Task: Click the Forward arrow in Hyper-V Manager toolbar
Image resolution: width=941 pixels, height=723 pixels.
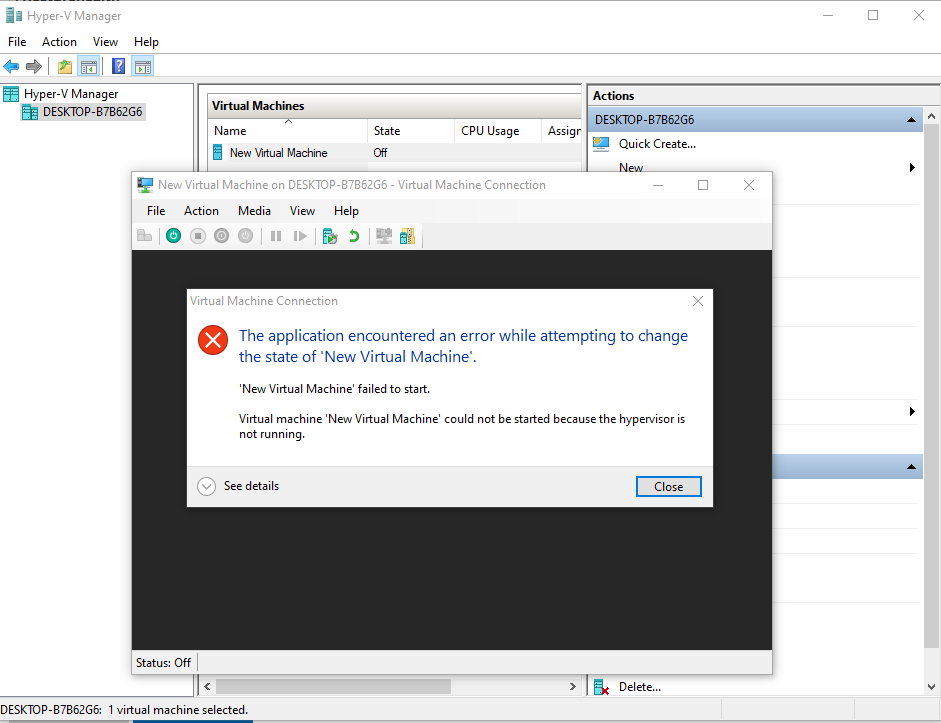Action: (34, 66)
